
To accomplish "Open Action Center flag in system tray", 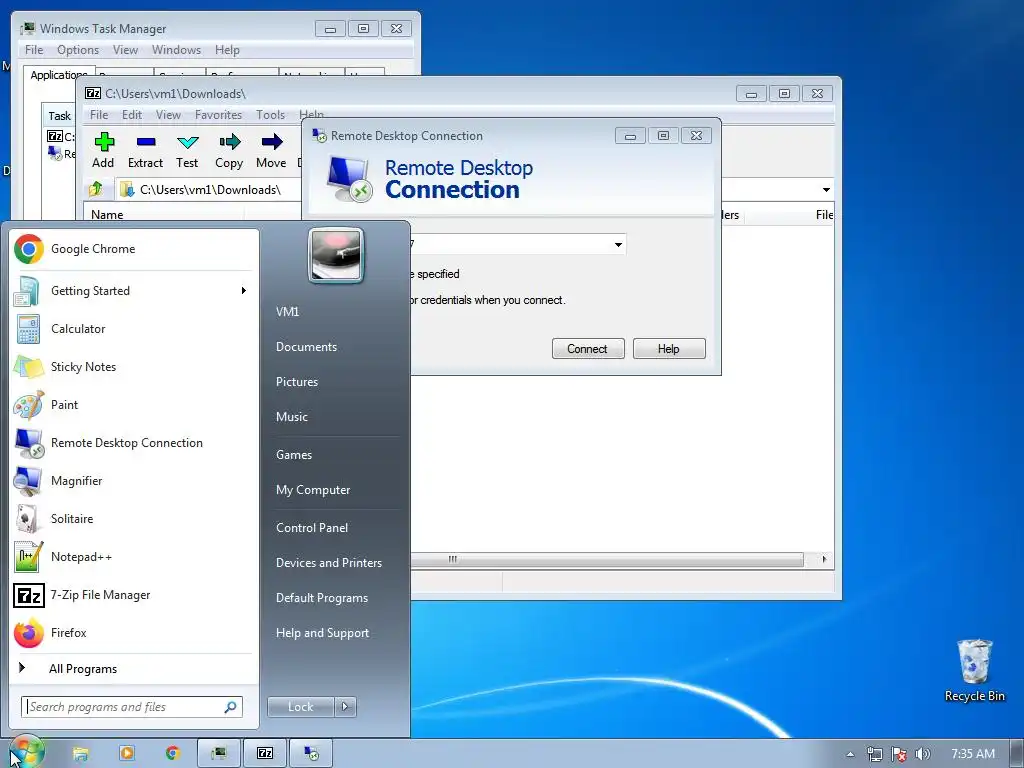I will 899,754.
